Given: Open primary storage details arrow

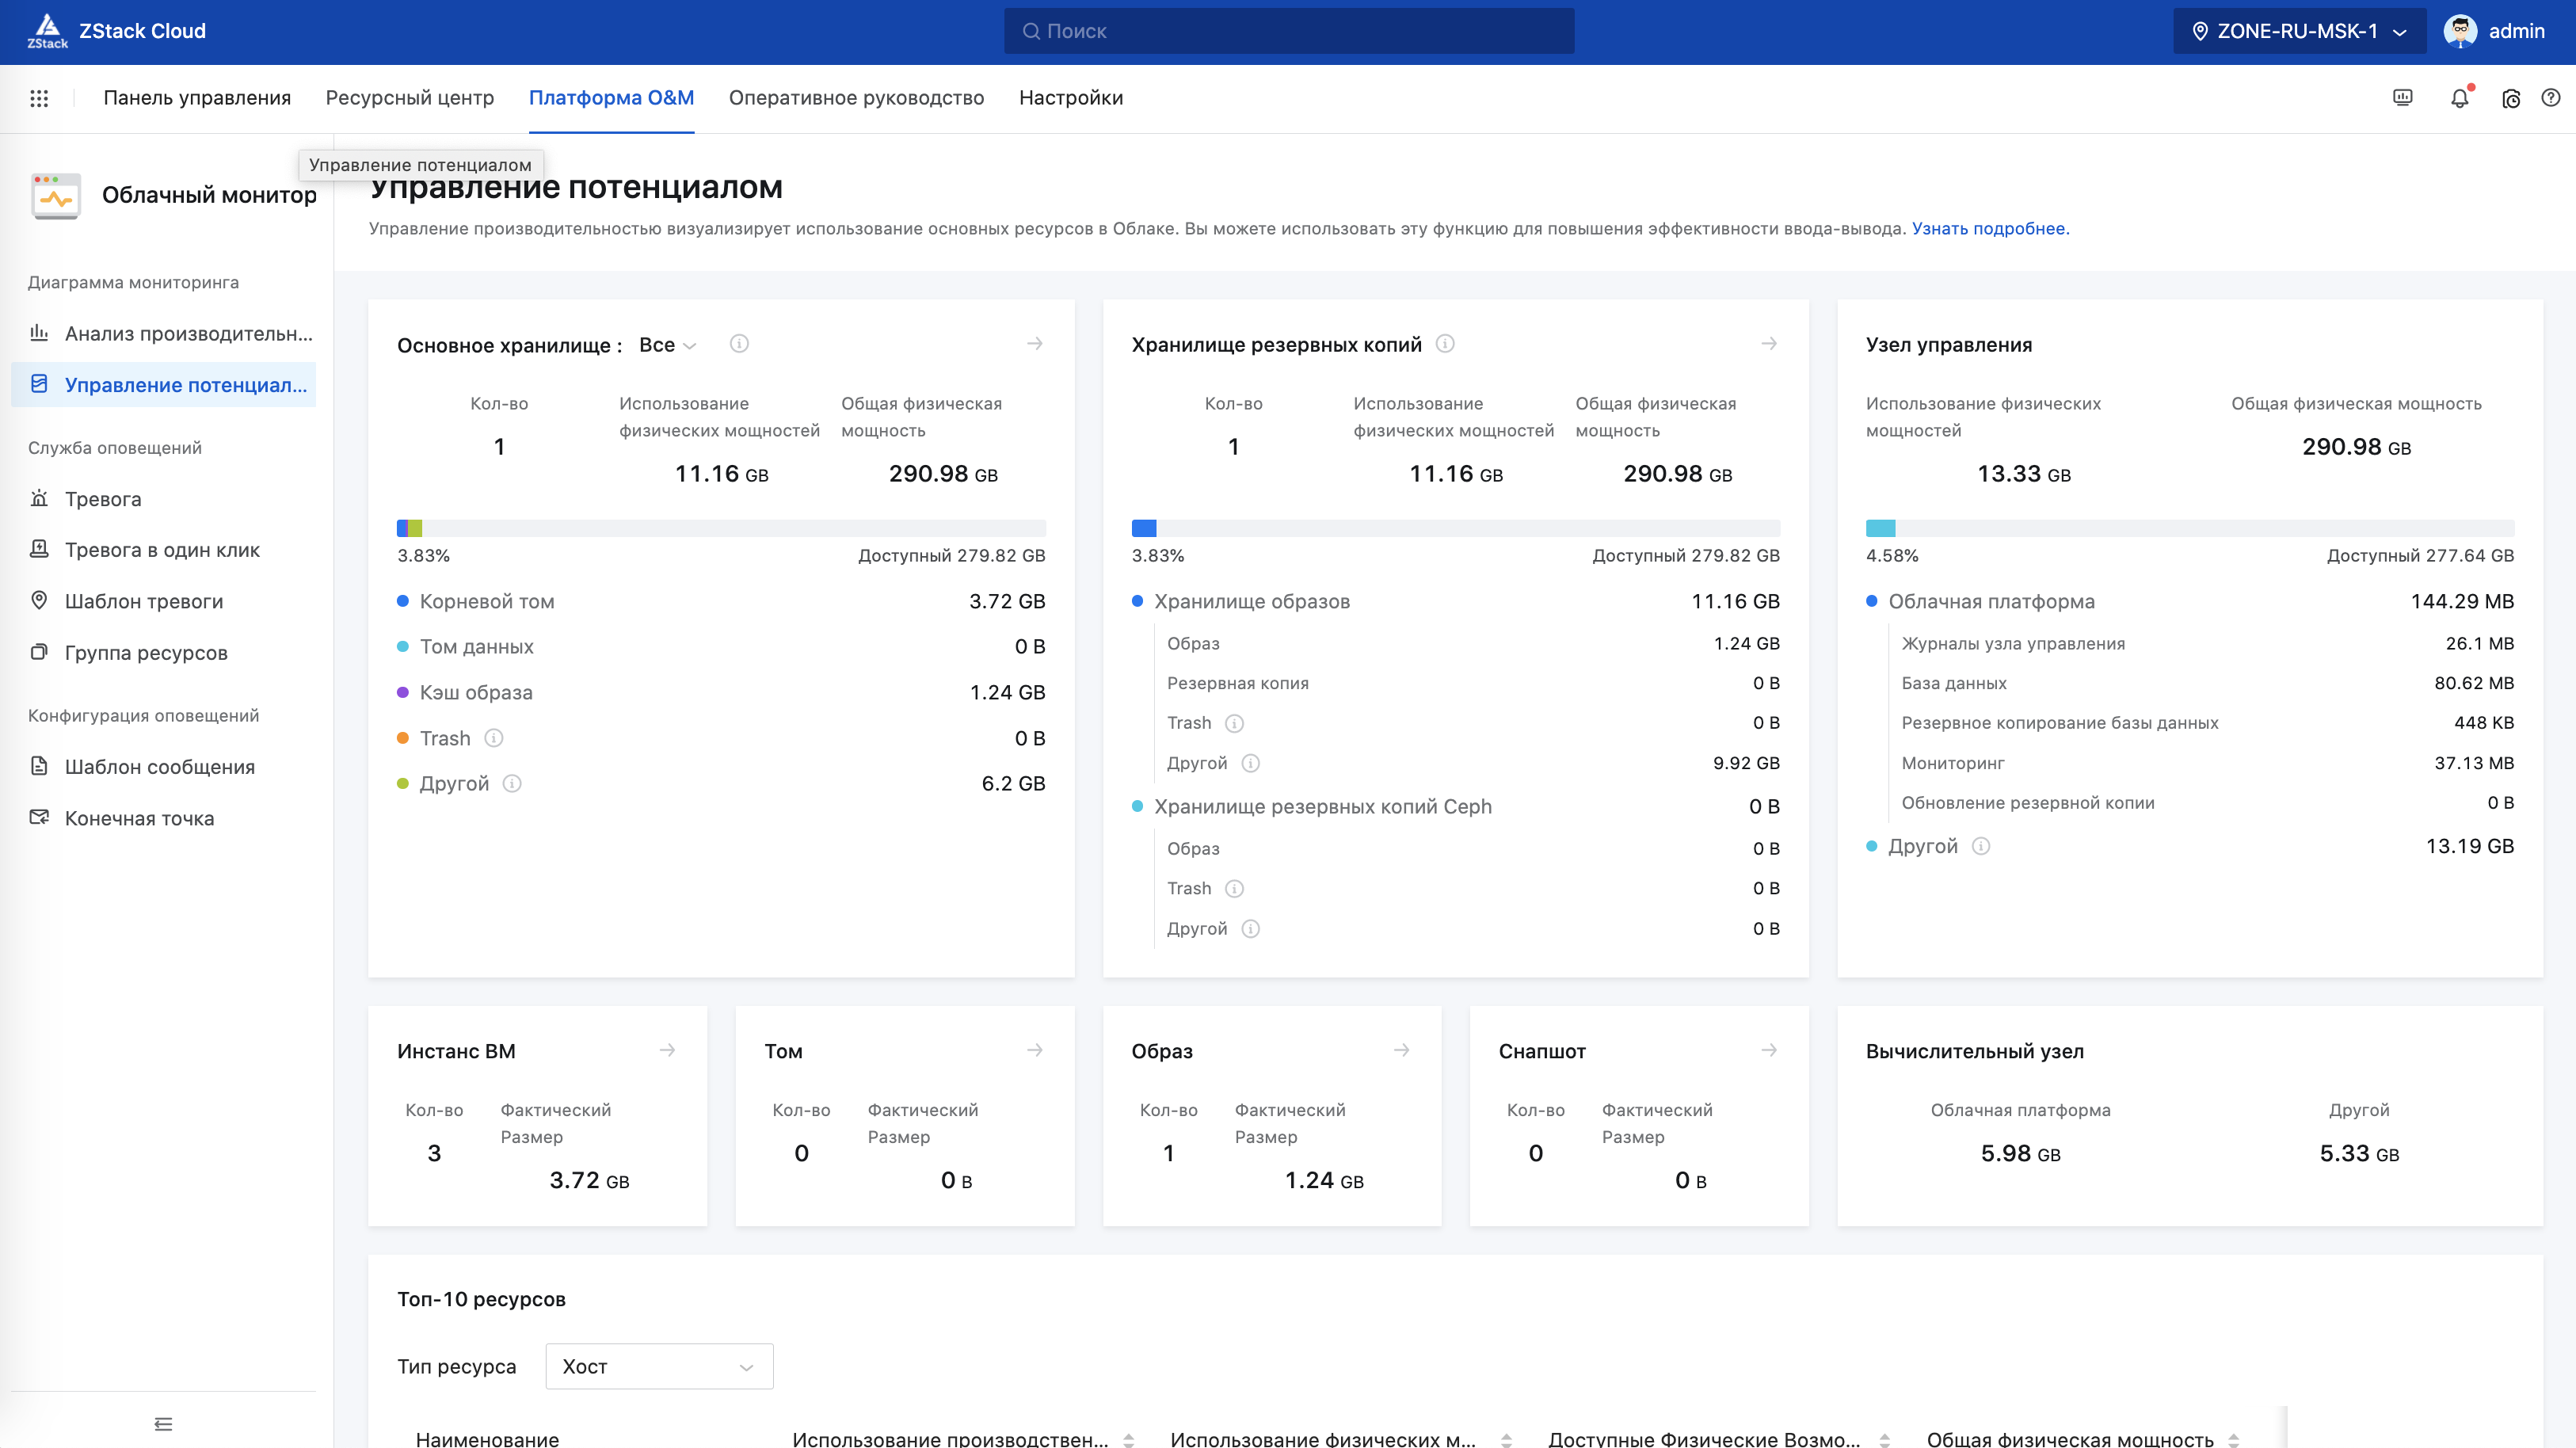Looking at the screenshot, I should [x=1035, y=344].
